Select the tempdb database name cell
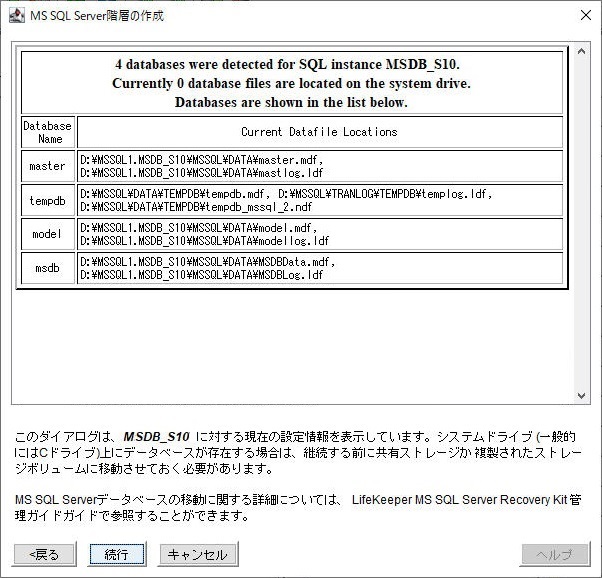 tap(48, 200)
